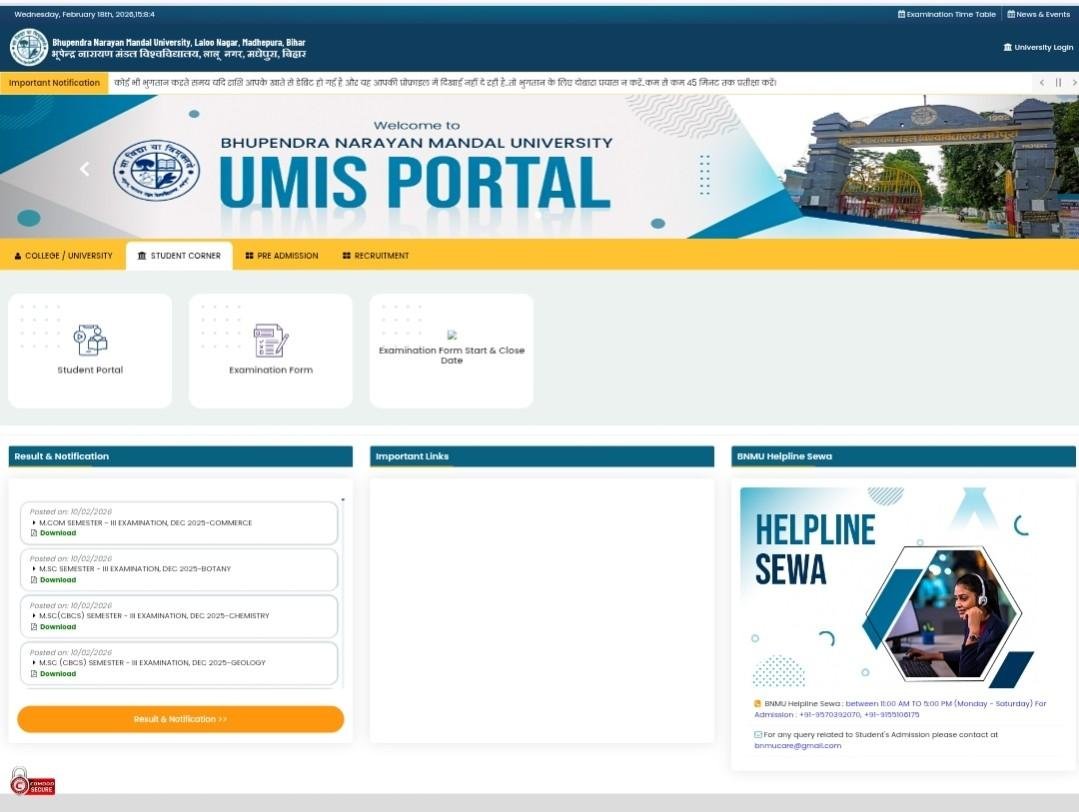
Task: Select the Pre Admission tab
Action: click(x=281, y=256)
